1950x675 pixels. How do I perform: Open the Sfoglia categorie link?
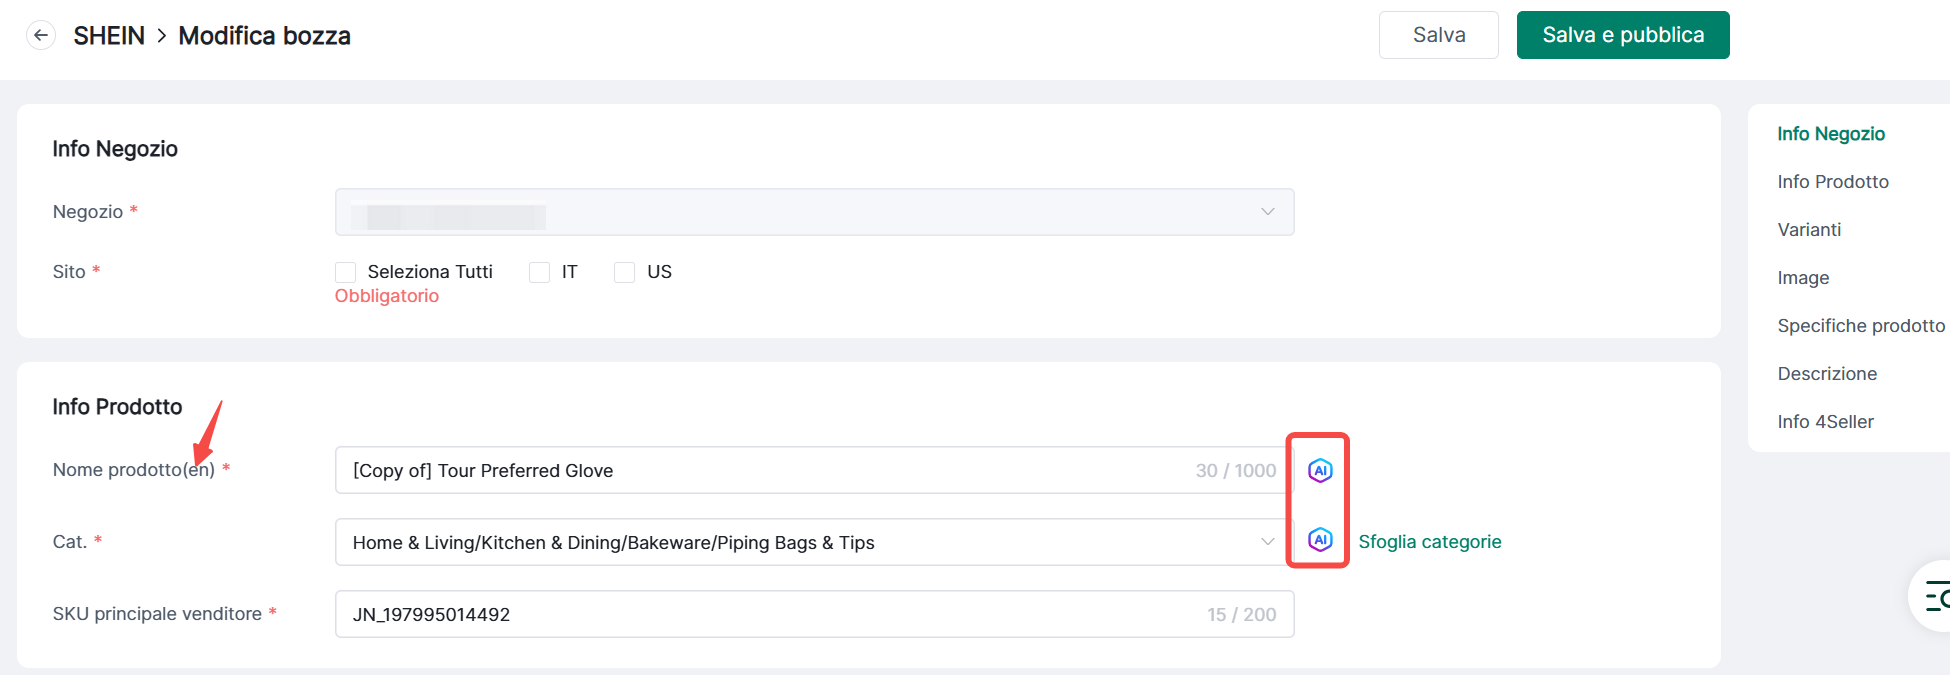point(1429,542)
